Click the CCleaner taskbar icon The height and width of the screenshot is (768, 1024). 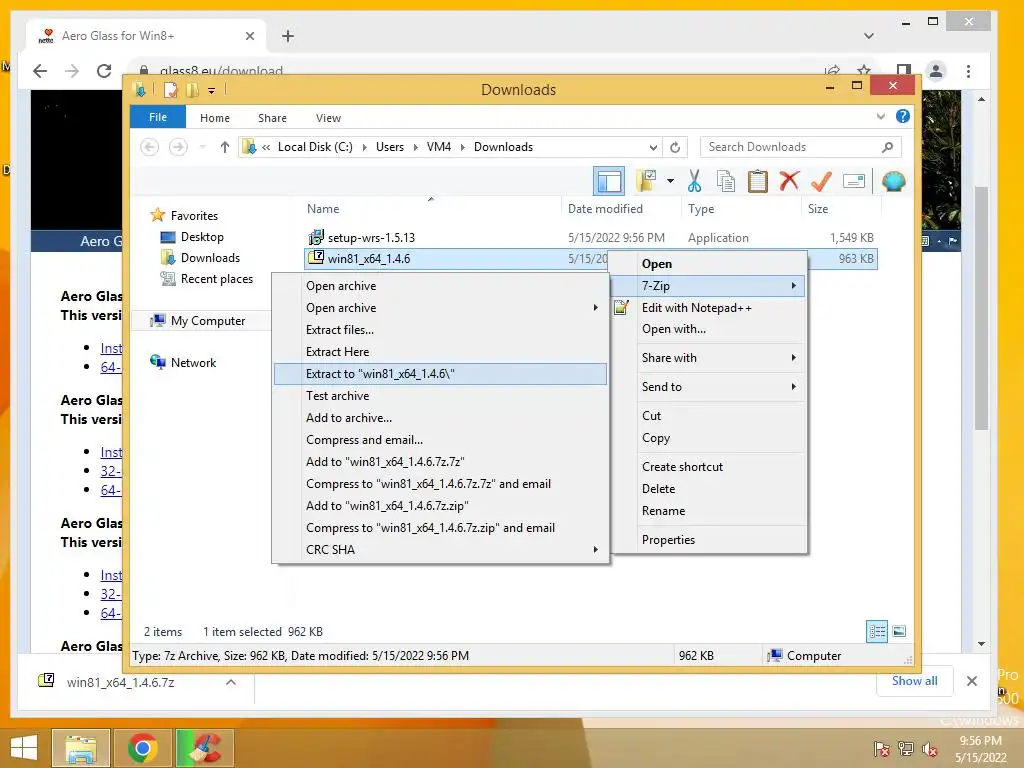tap(205, 748)
